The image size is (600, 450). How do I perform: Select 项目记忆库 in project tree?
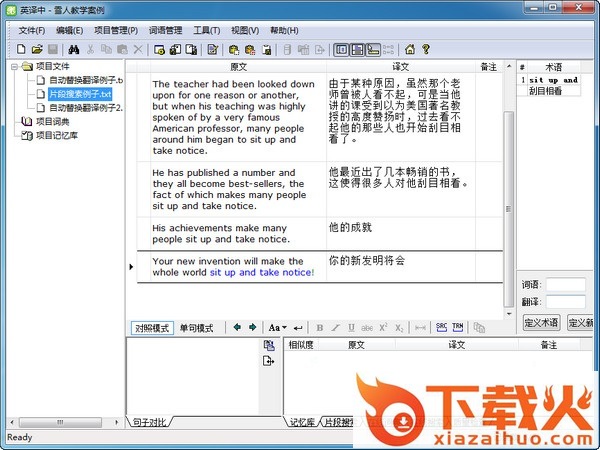click(x=57, y=135)
